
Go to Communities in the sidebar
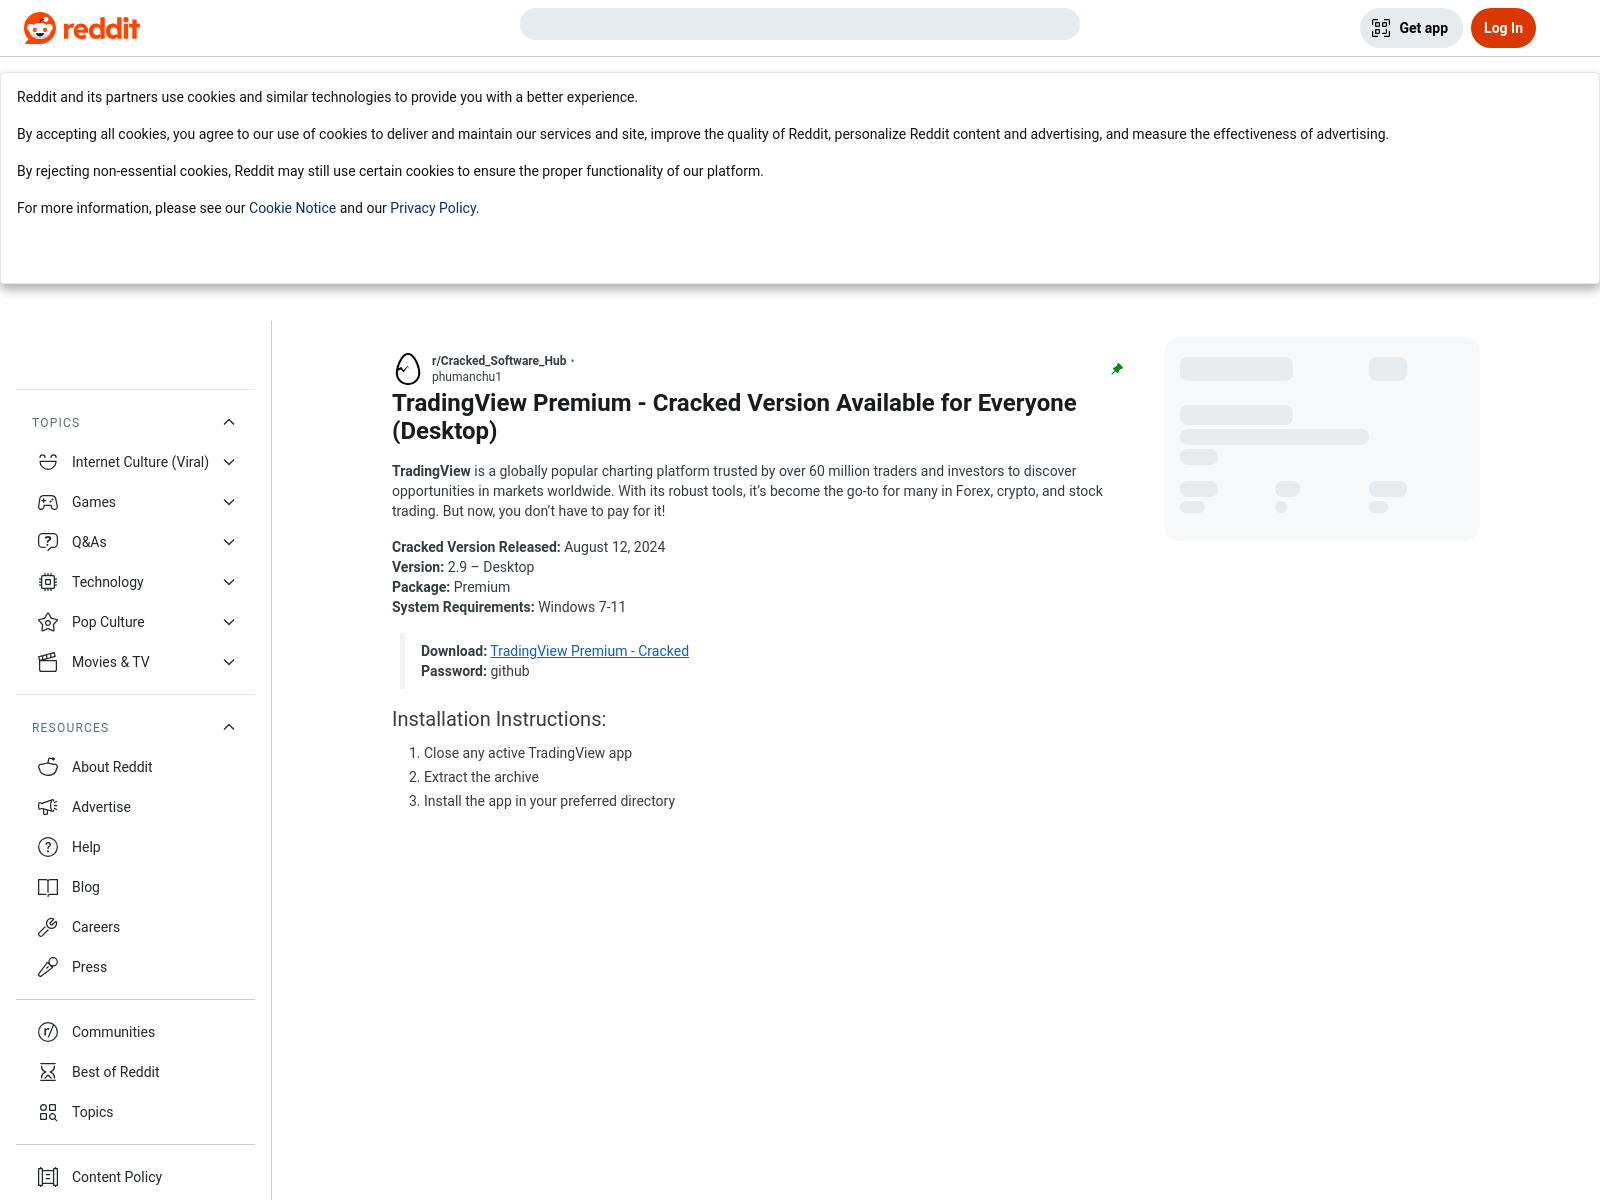[135, 1032]
